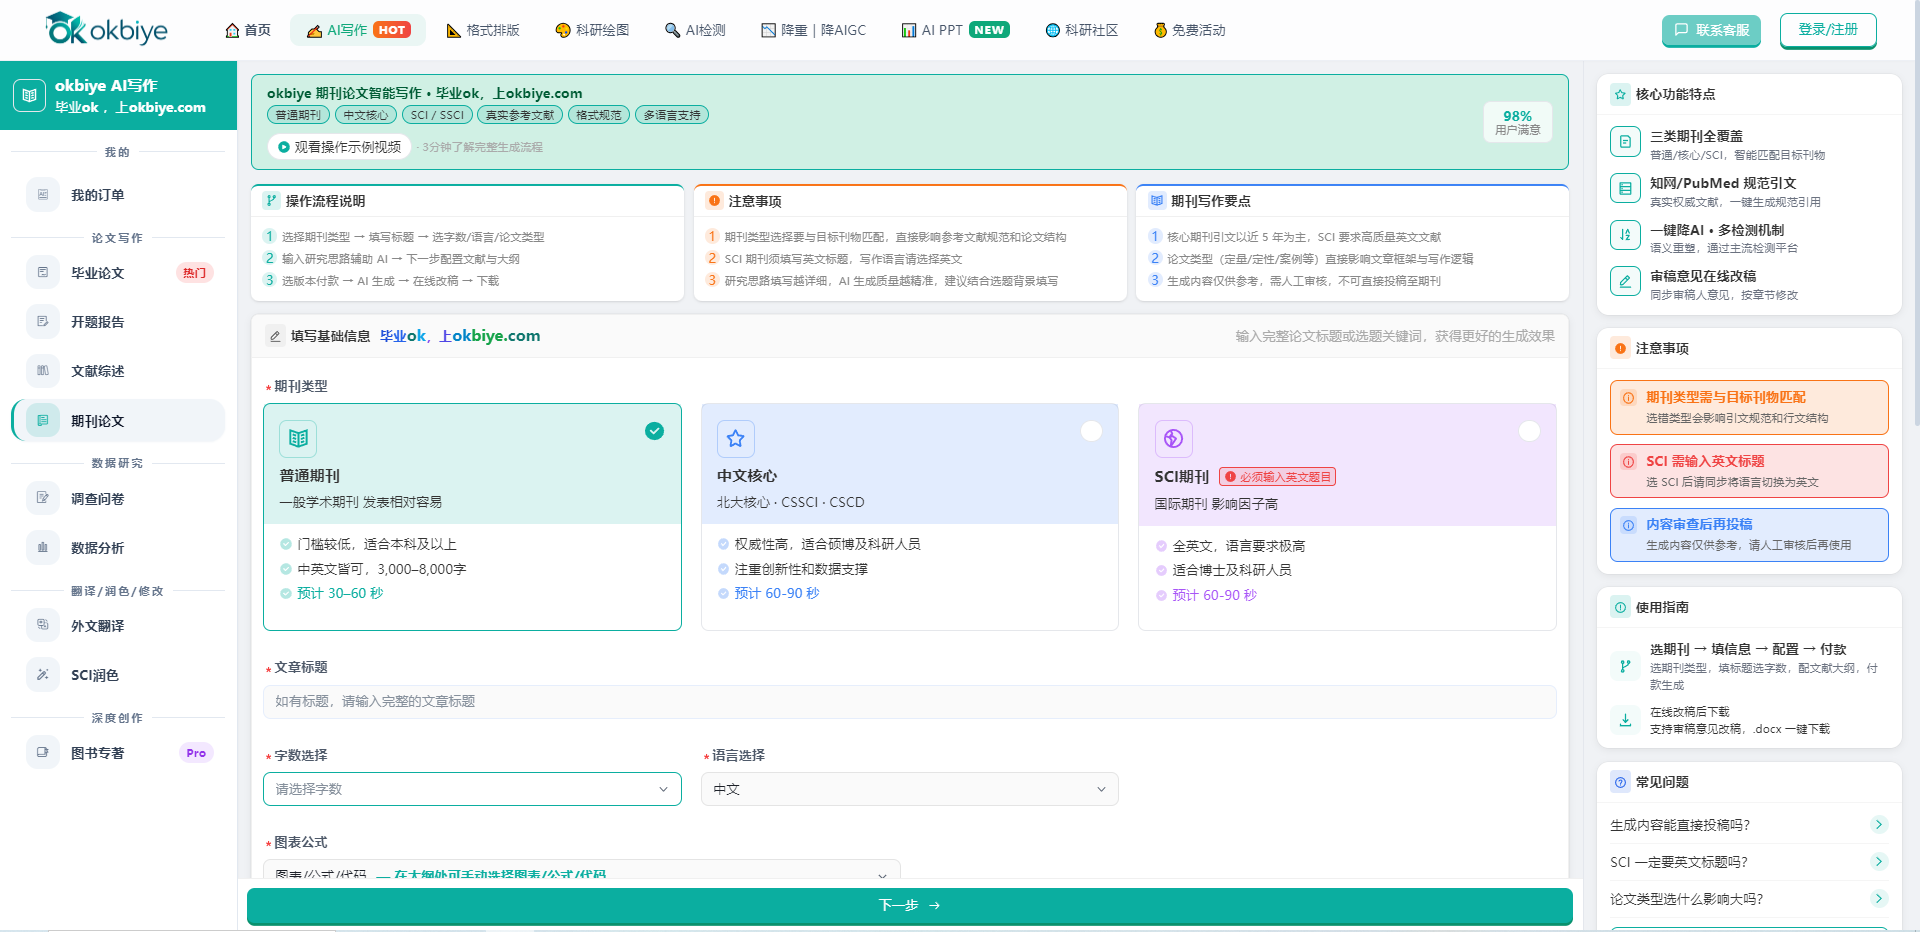The height and width of the screenshot is (932, 1920).
Task: Click the Pro badge next to 图书专著
Action: point(196,753)
